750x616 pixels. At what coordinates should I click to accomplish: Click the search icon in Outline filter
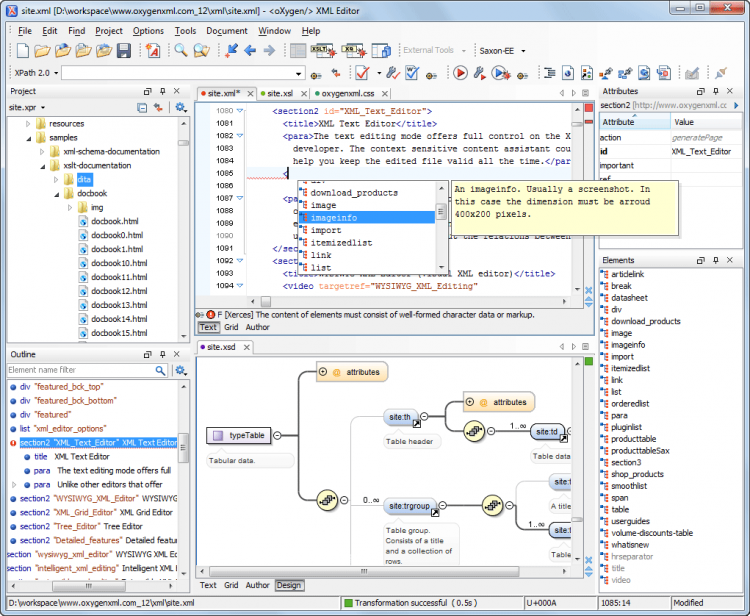[x=160, y=370]
